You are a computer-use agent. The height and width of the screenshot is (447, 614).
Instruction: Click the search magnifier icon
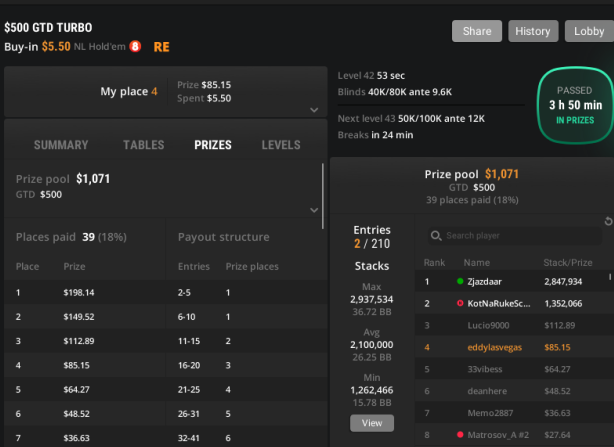point(435,236)
